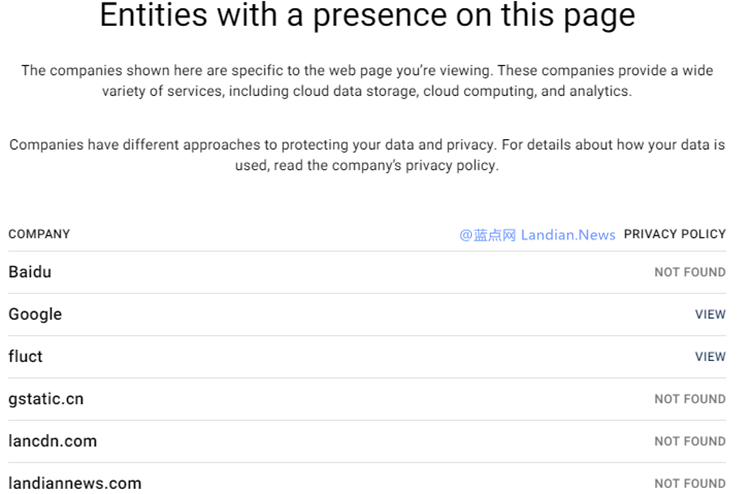Click the Baidu company name
The height and width of the screenshot is (494, 751).
pyautogui.click(x=30, y=272)
